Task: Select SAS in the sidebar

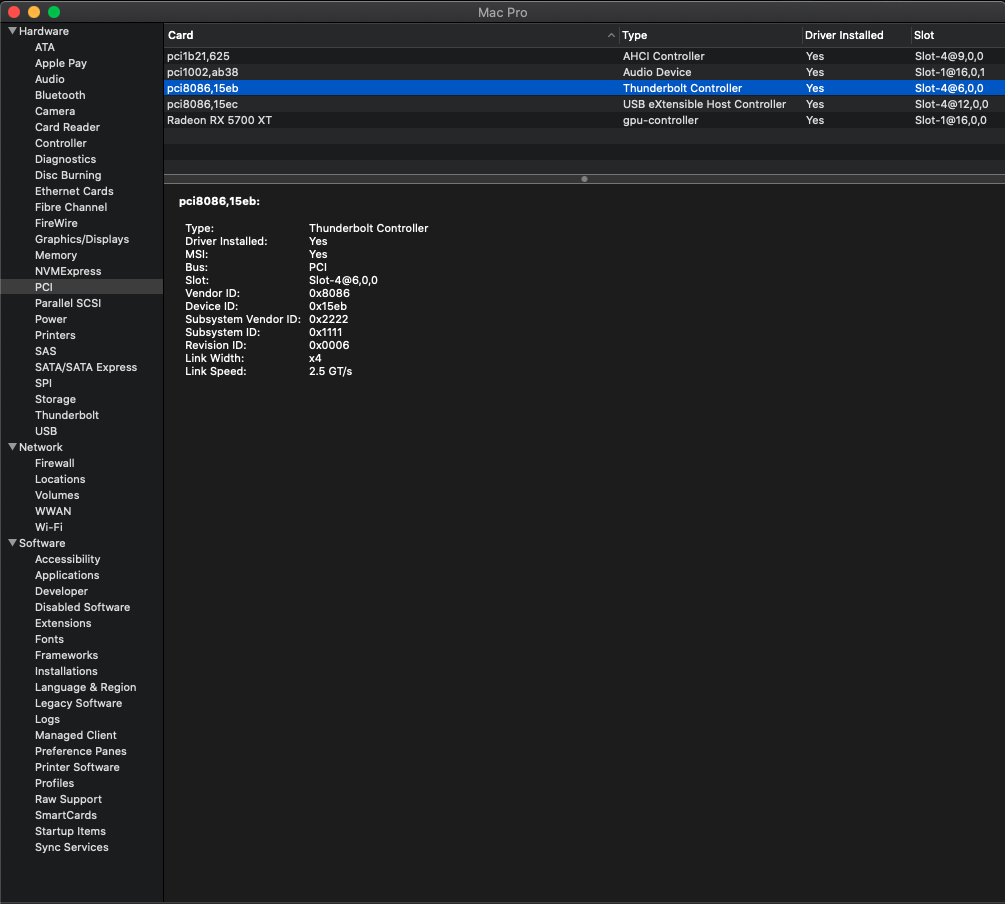Action: click(46, 351)
